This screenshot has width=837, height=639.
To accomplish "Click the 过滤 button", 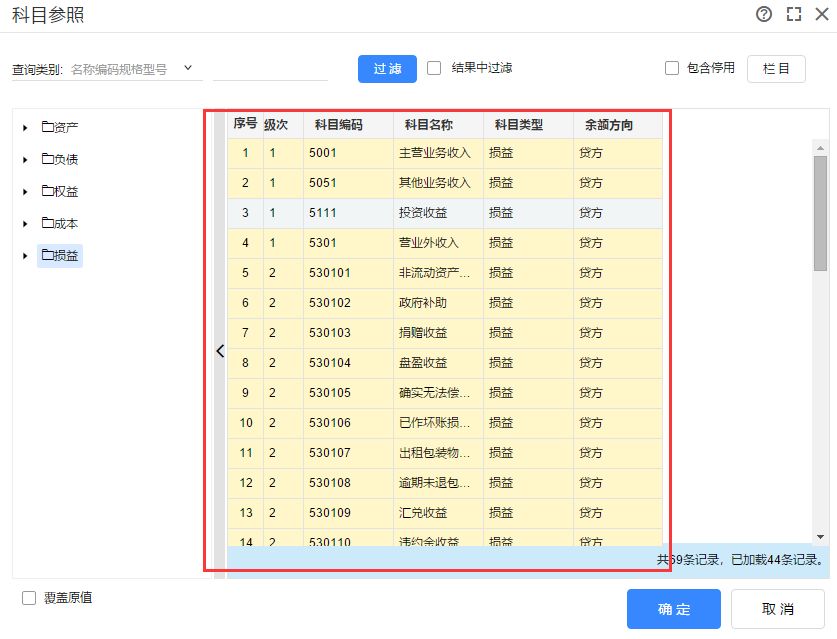I will click(x=387, y=69).
